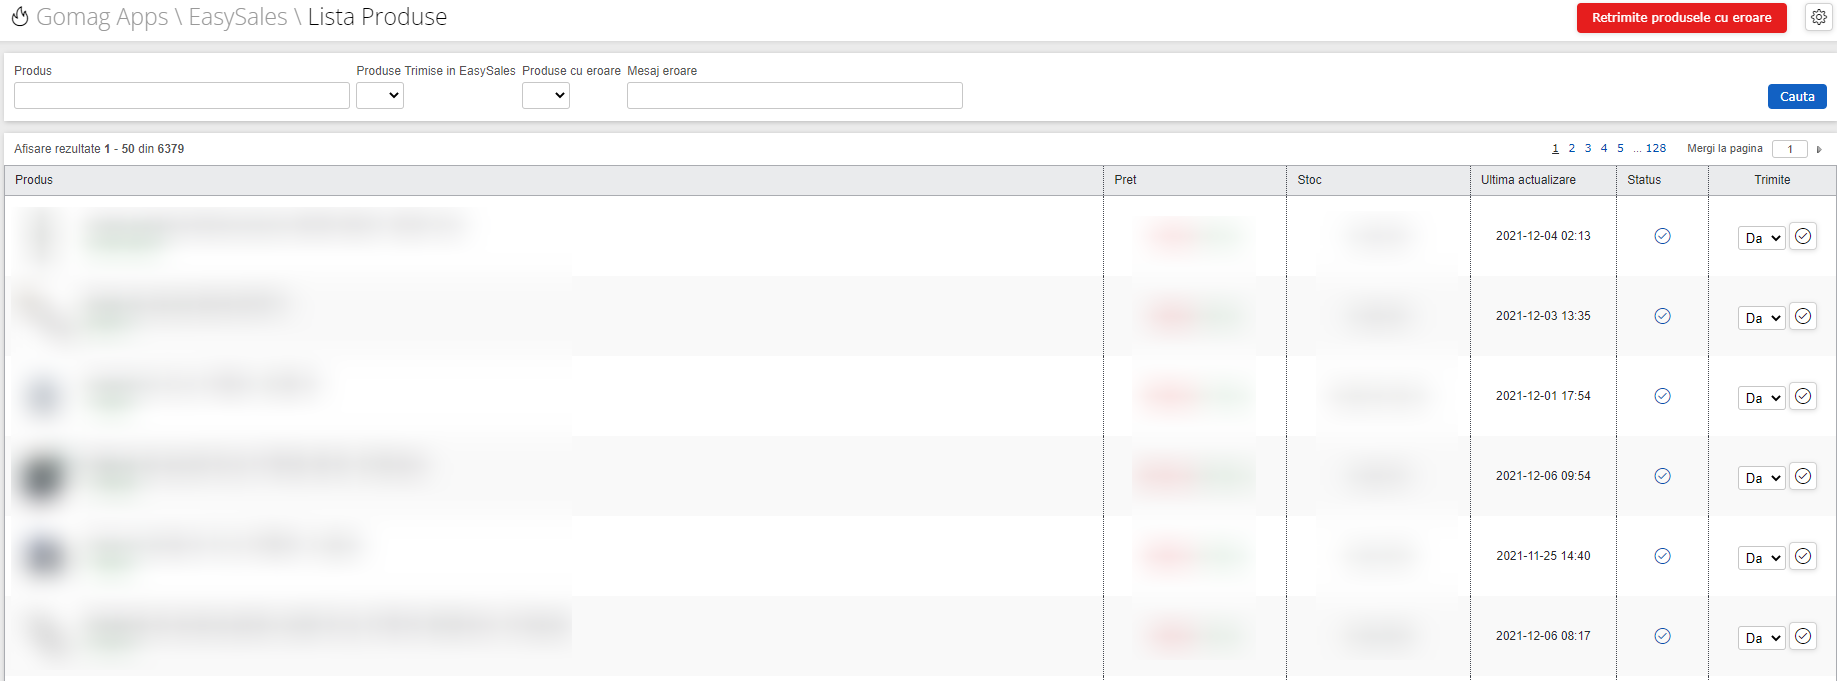Image resolution: width=1837 pixels, height=681 pixels.
Task: Click the Cauta search button
Action: click(x=1796, y=97)
